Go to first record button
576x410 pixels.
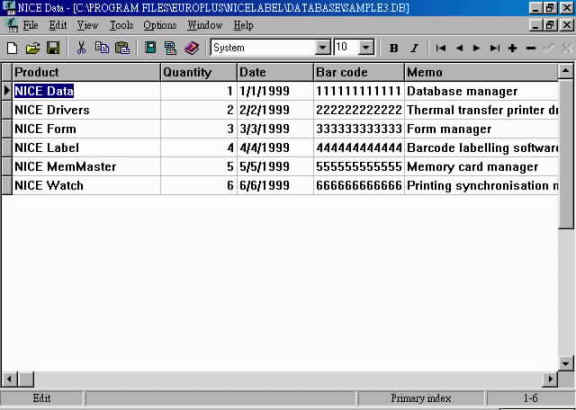(440, 48)
